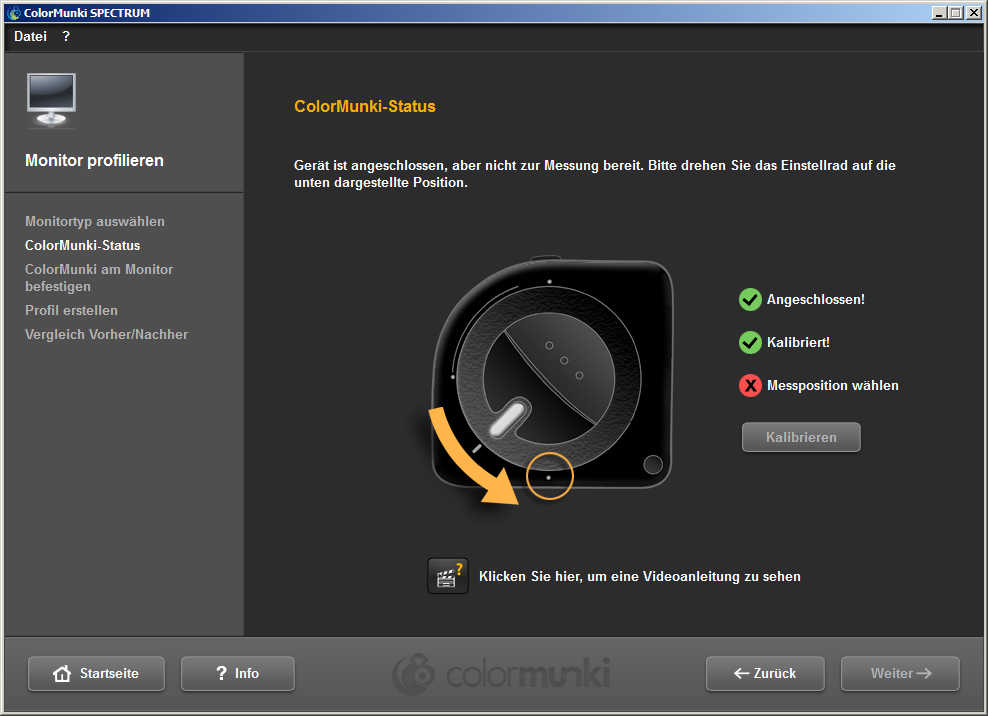Maximize the ColorMunki SPECTRUM window

956,13
